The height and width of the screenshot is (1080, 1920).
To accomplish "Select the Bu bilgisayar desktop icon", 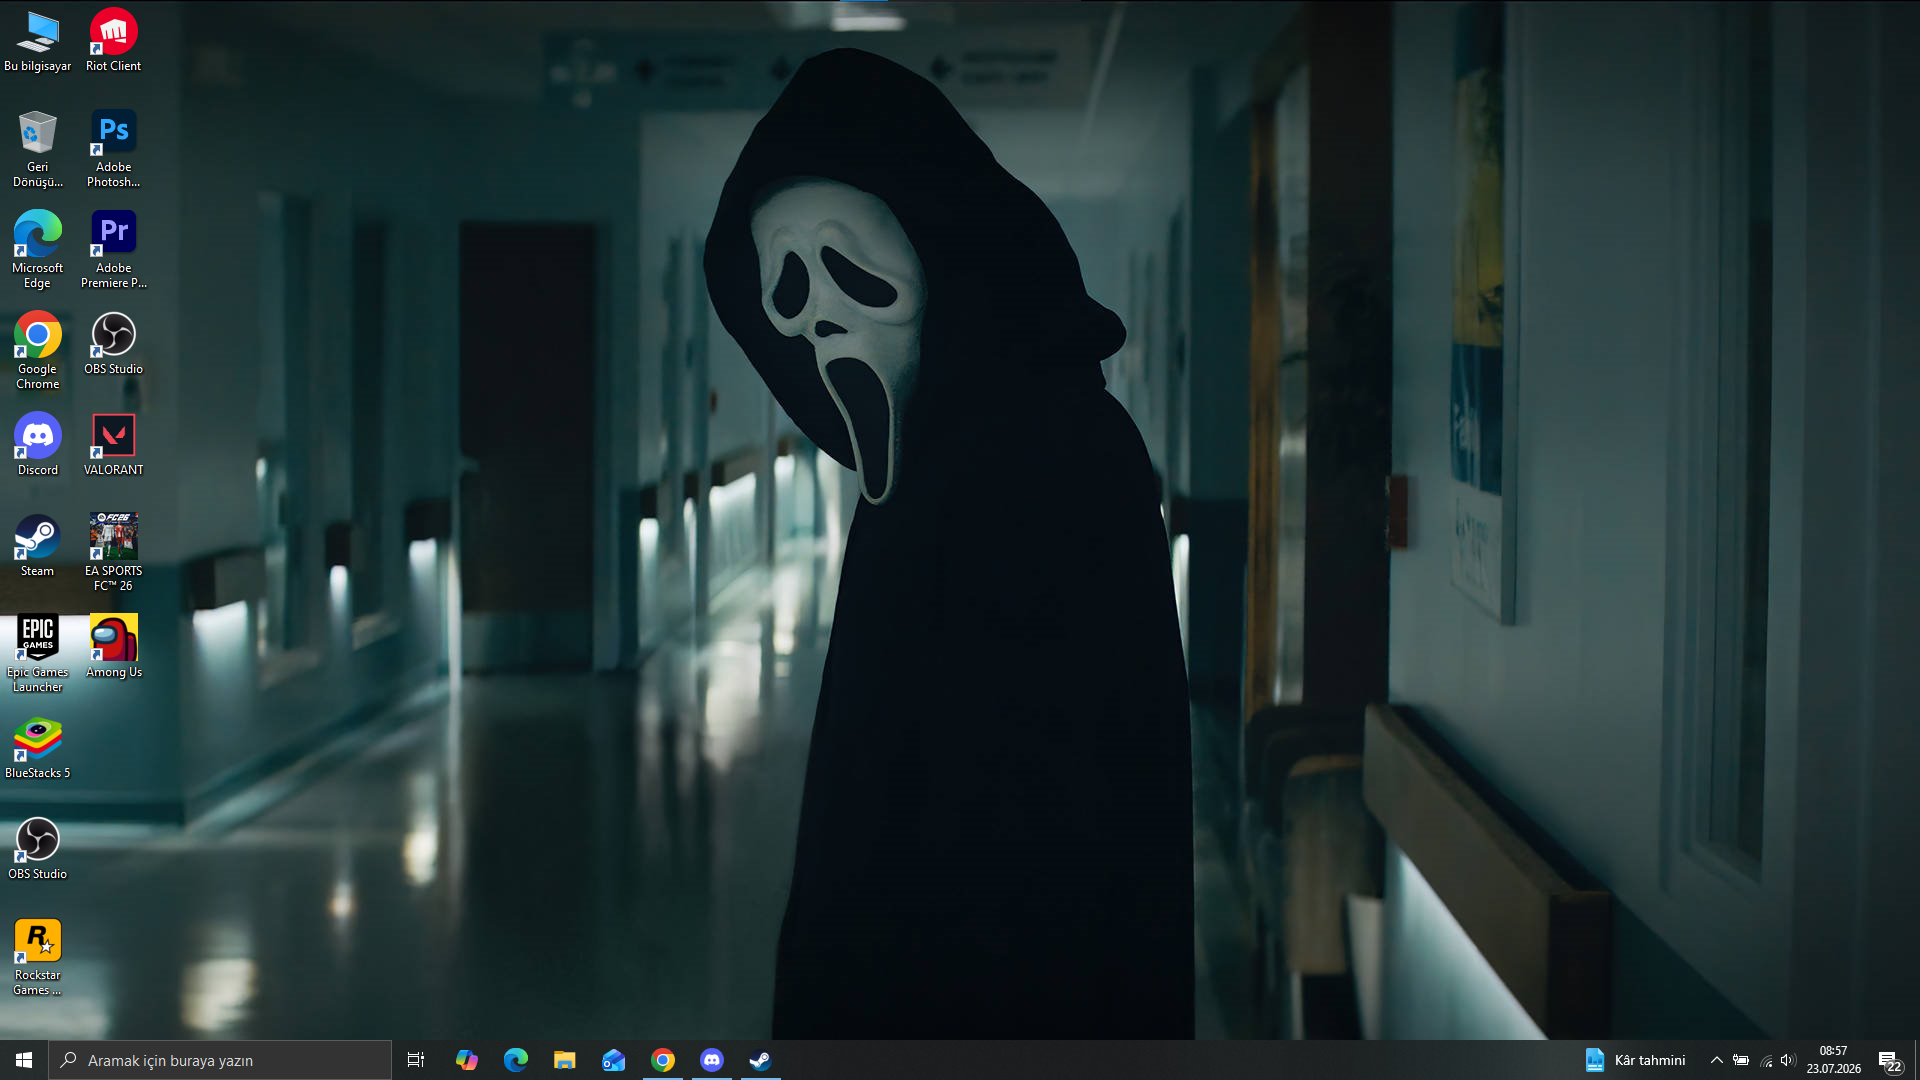I will click(x=38, y=42).
